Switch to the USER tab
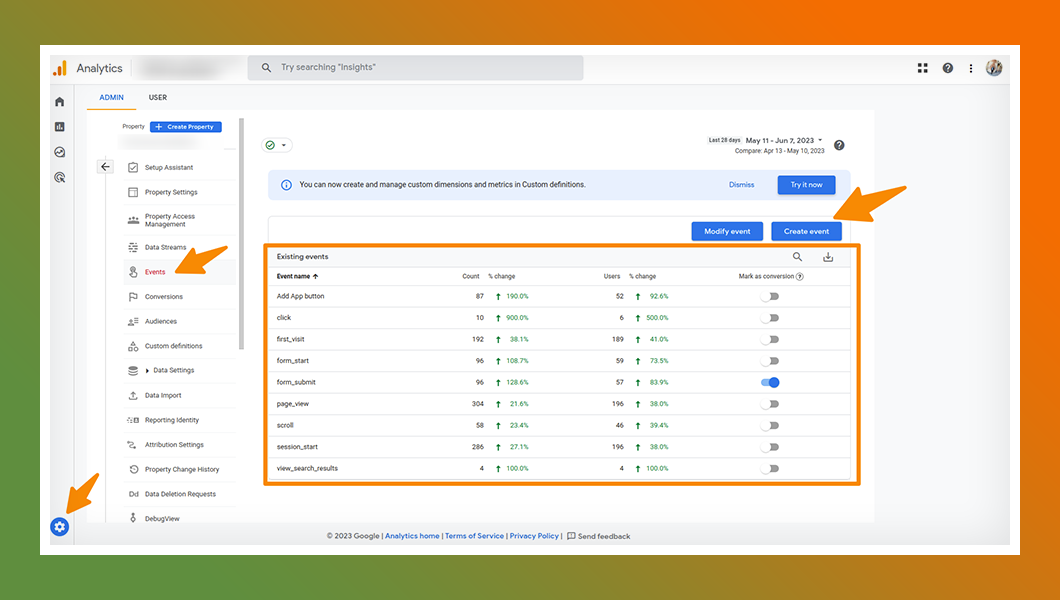The image size is (1060, 600). [158, 98]
